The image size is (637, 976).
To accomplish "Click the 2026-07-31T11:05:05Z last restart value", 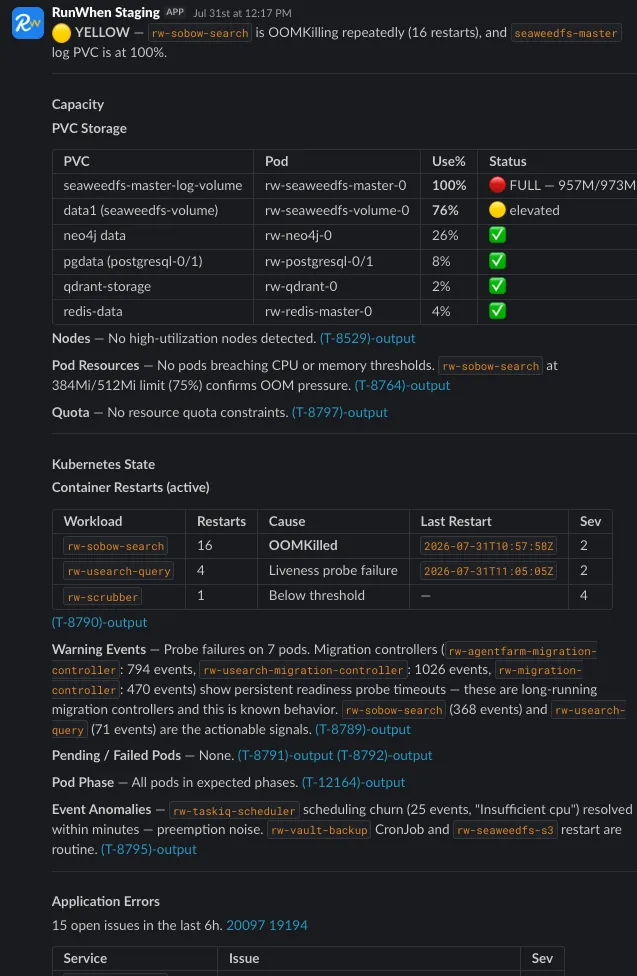I will click(488, 571).
